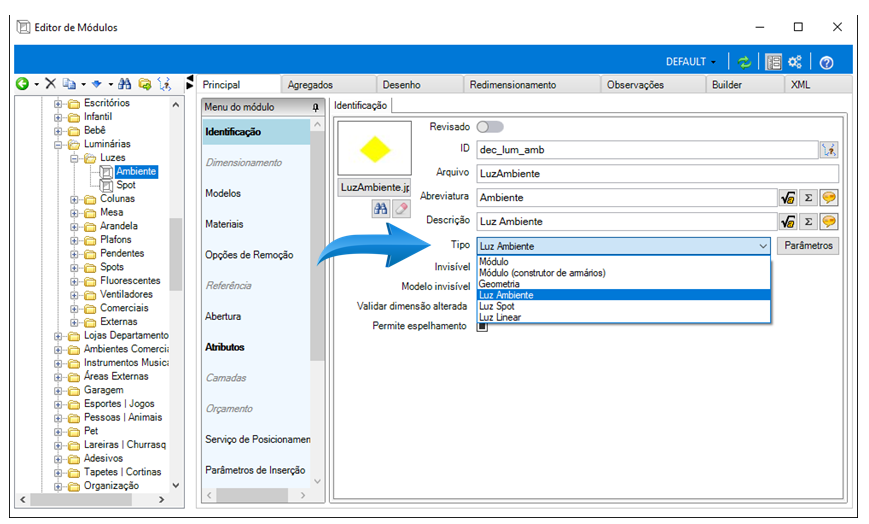The height and width of the screenshot is (524, 869).
Task: Click the LuzAmbiente.jpg file button
Action: click(375, 187)
